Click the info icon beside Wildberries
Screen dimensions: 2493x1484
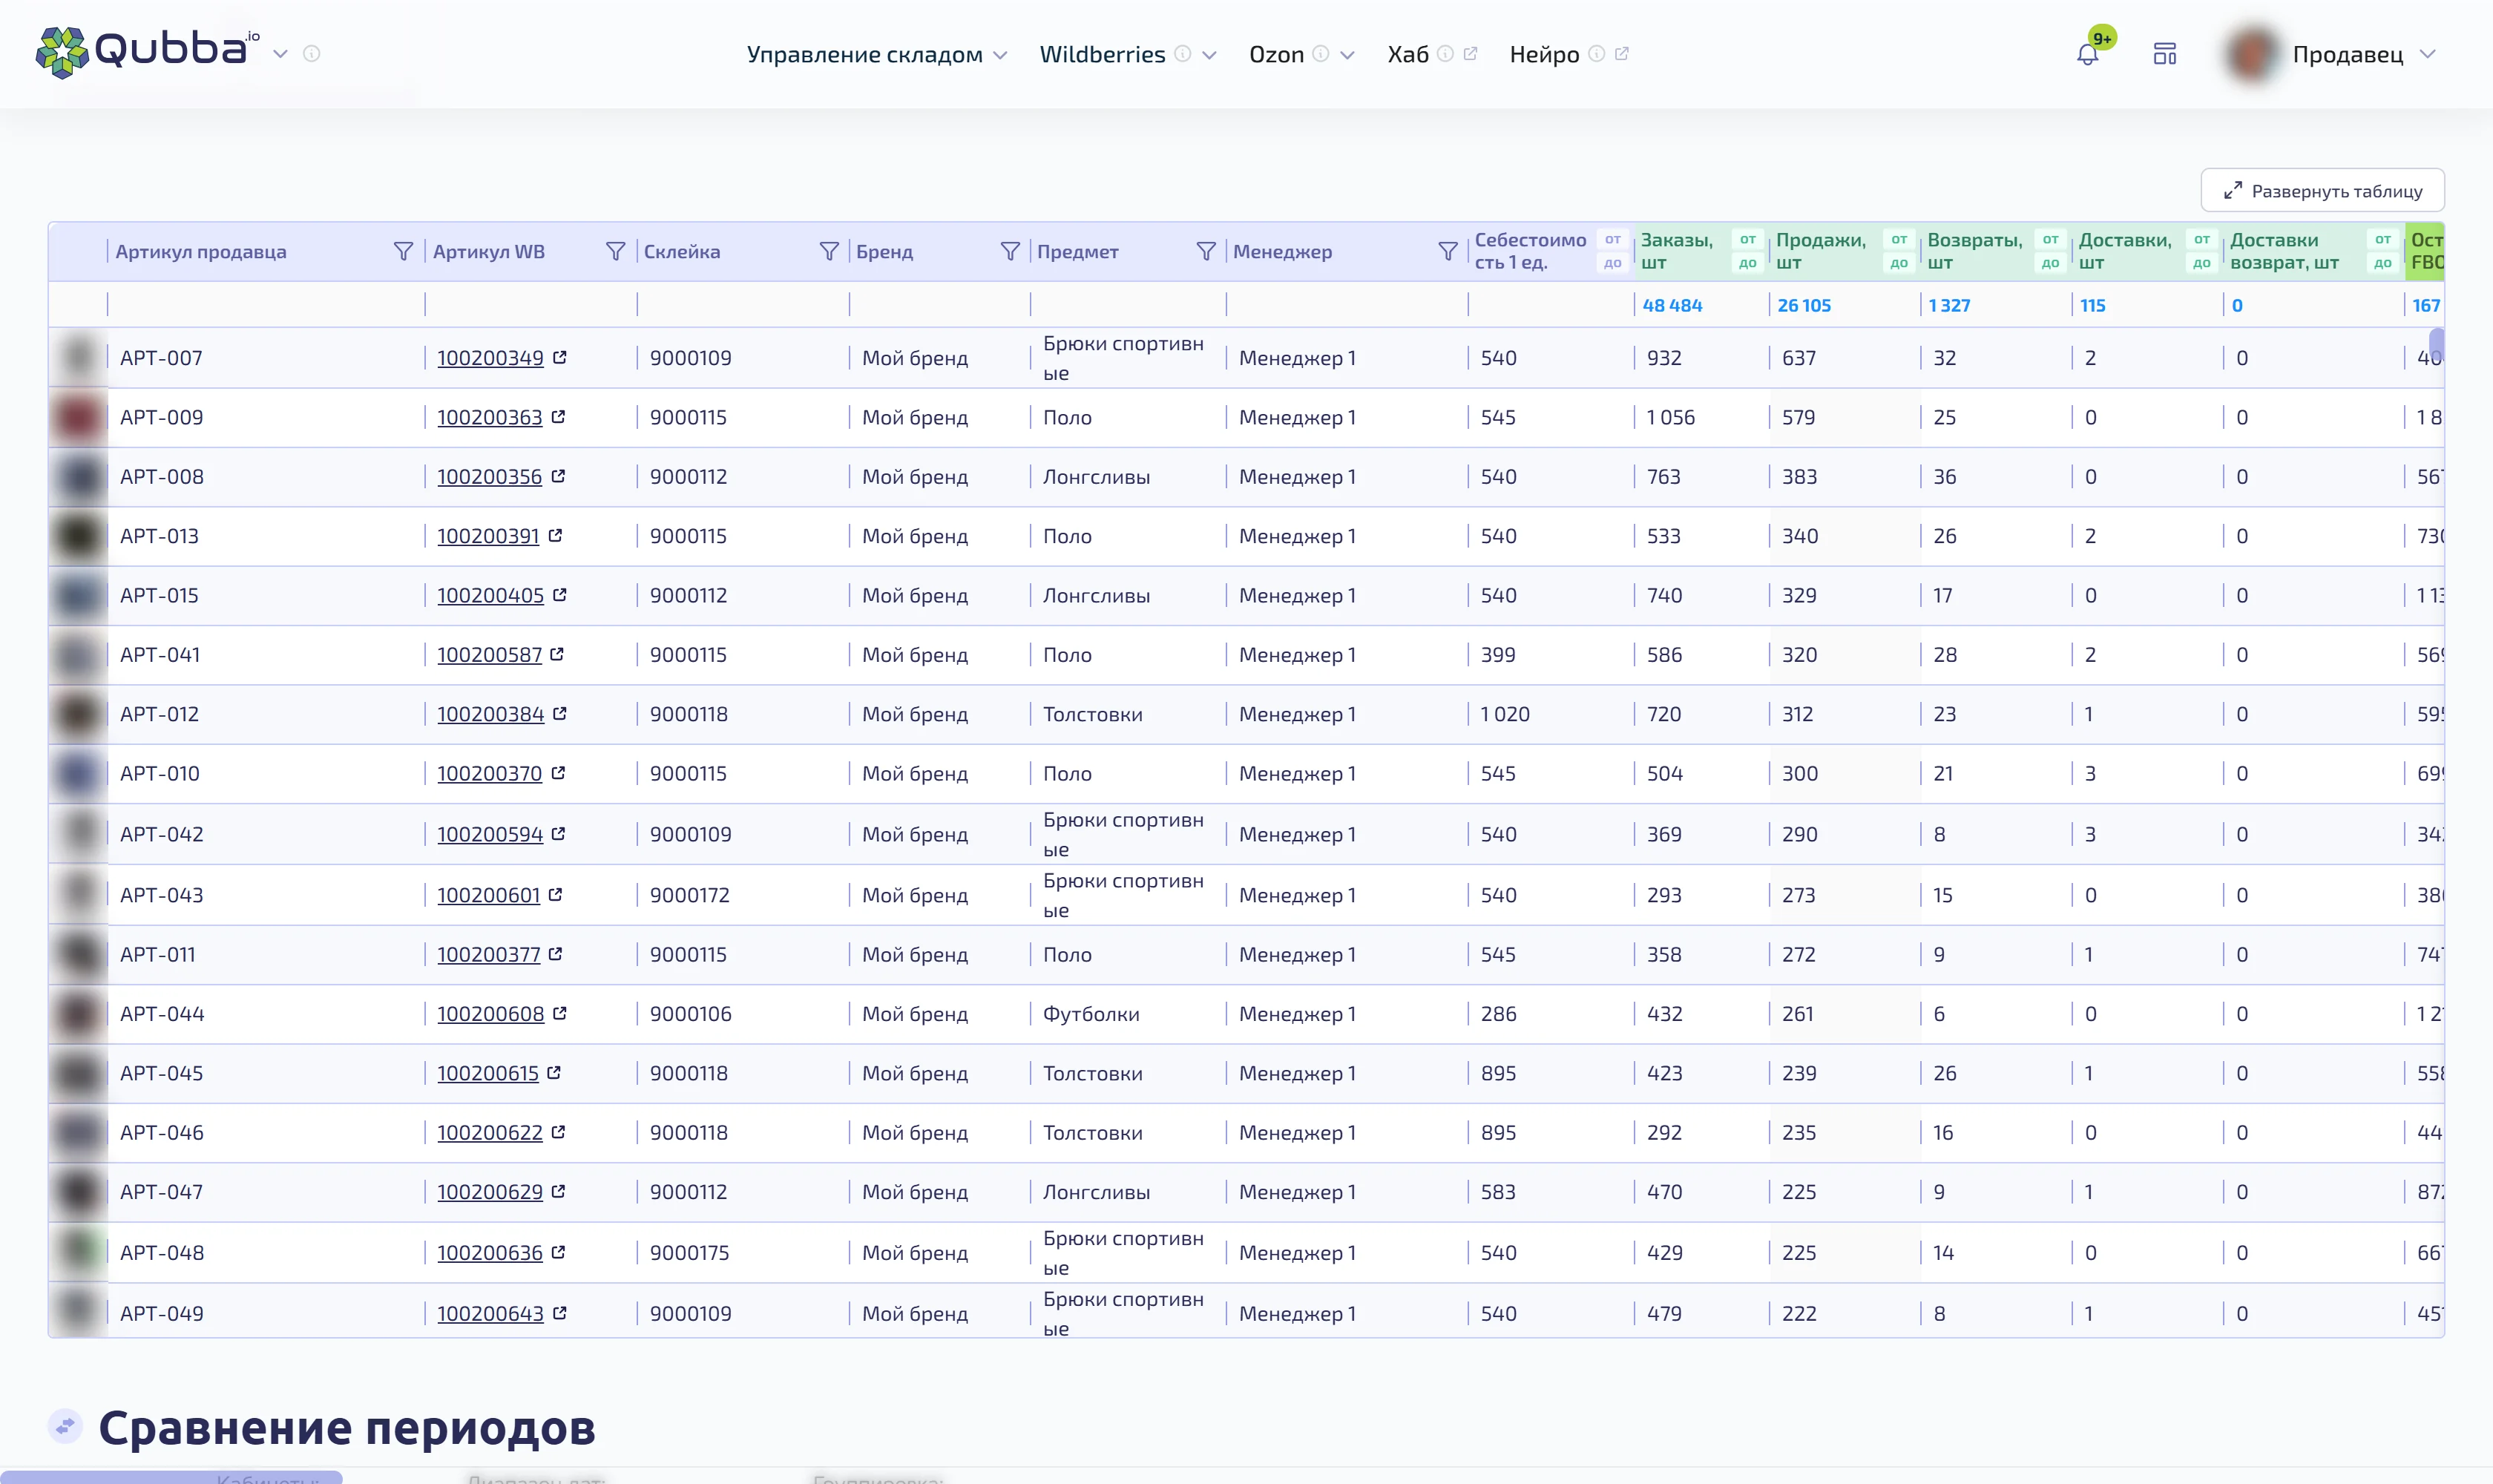(x=1183, y=54)
